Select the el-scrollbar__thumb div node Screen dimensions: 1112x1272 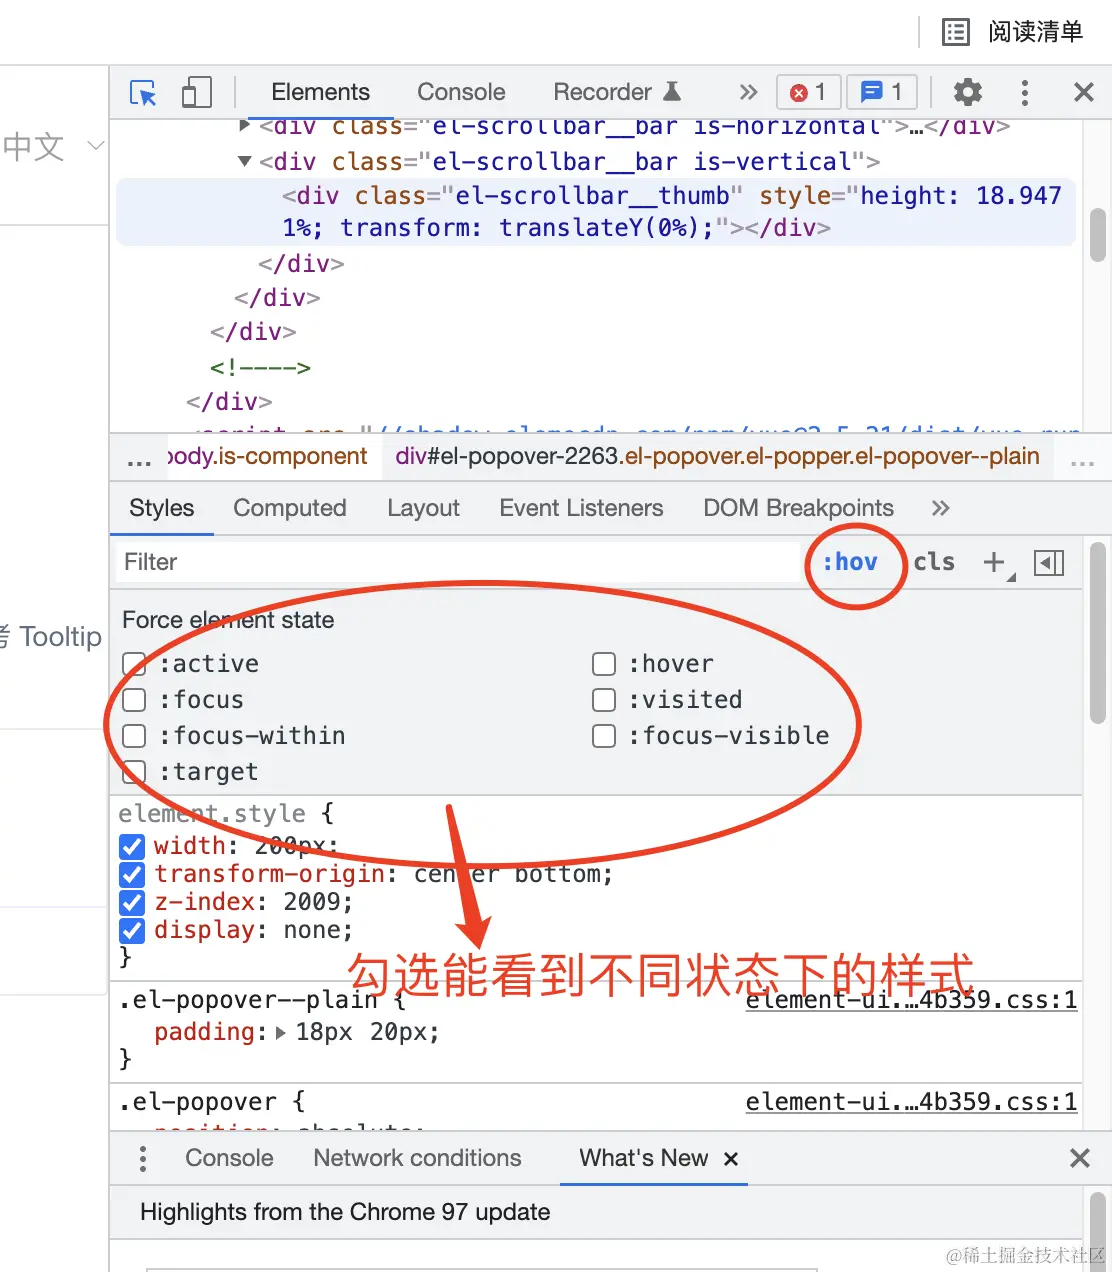[x=596, y=212]
